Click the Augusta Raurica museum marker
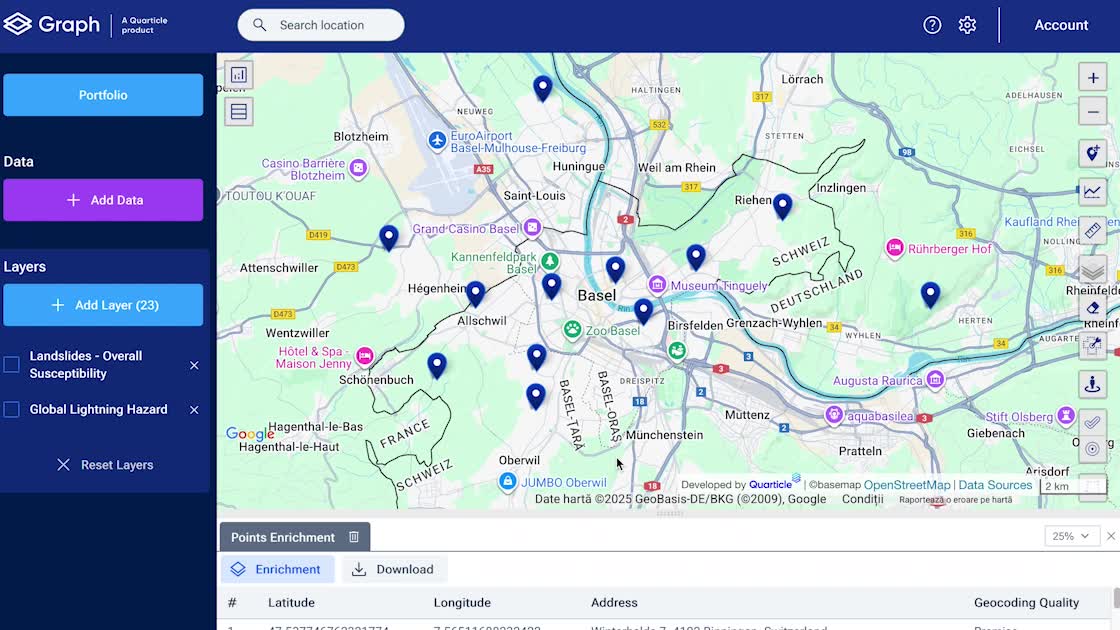The height and width of the screenshot is (630, 1120). click(x=935, y=379)
